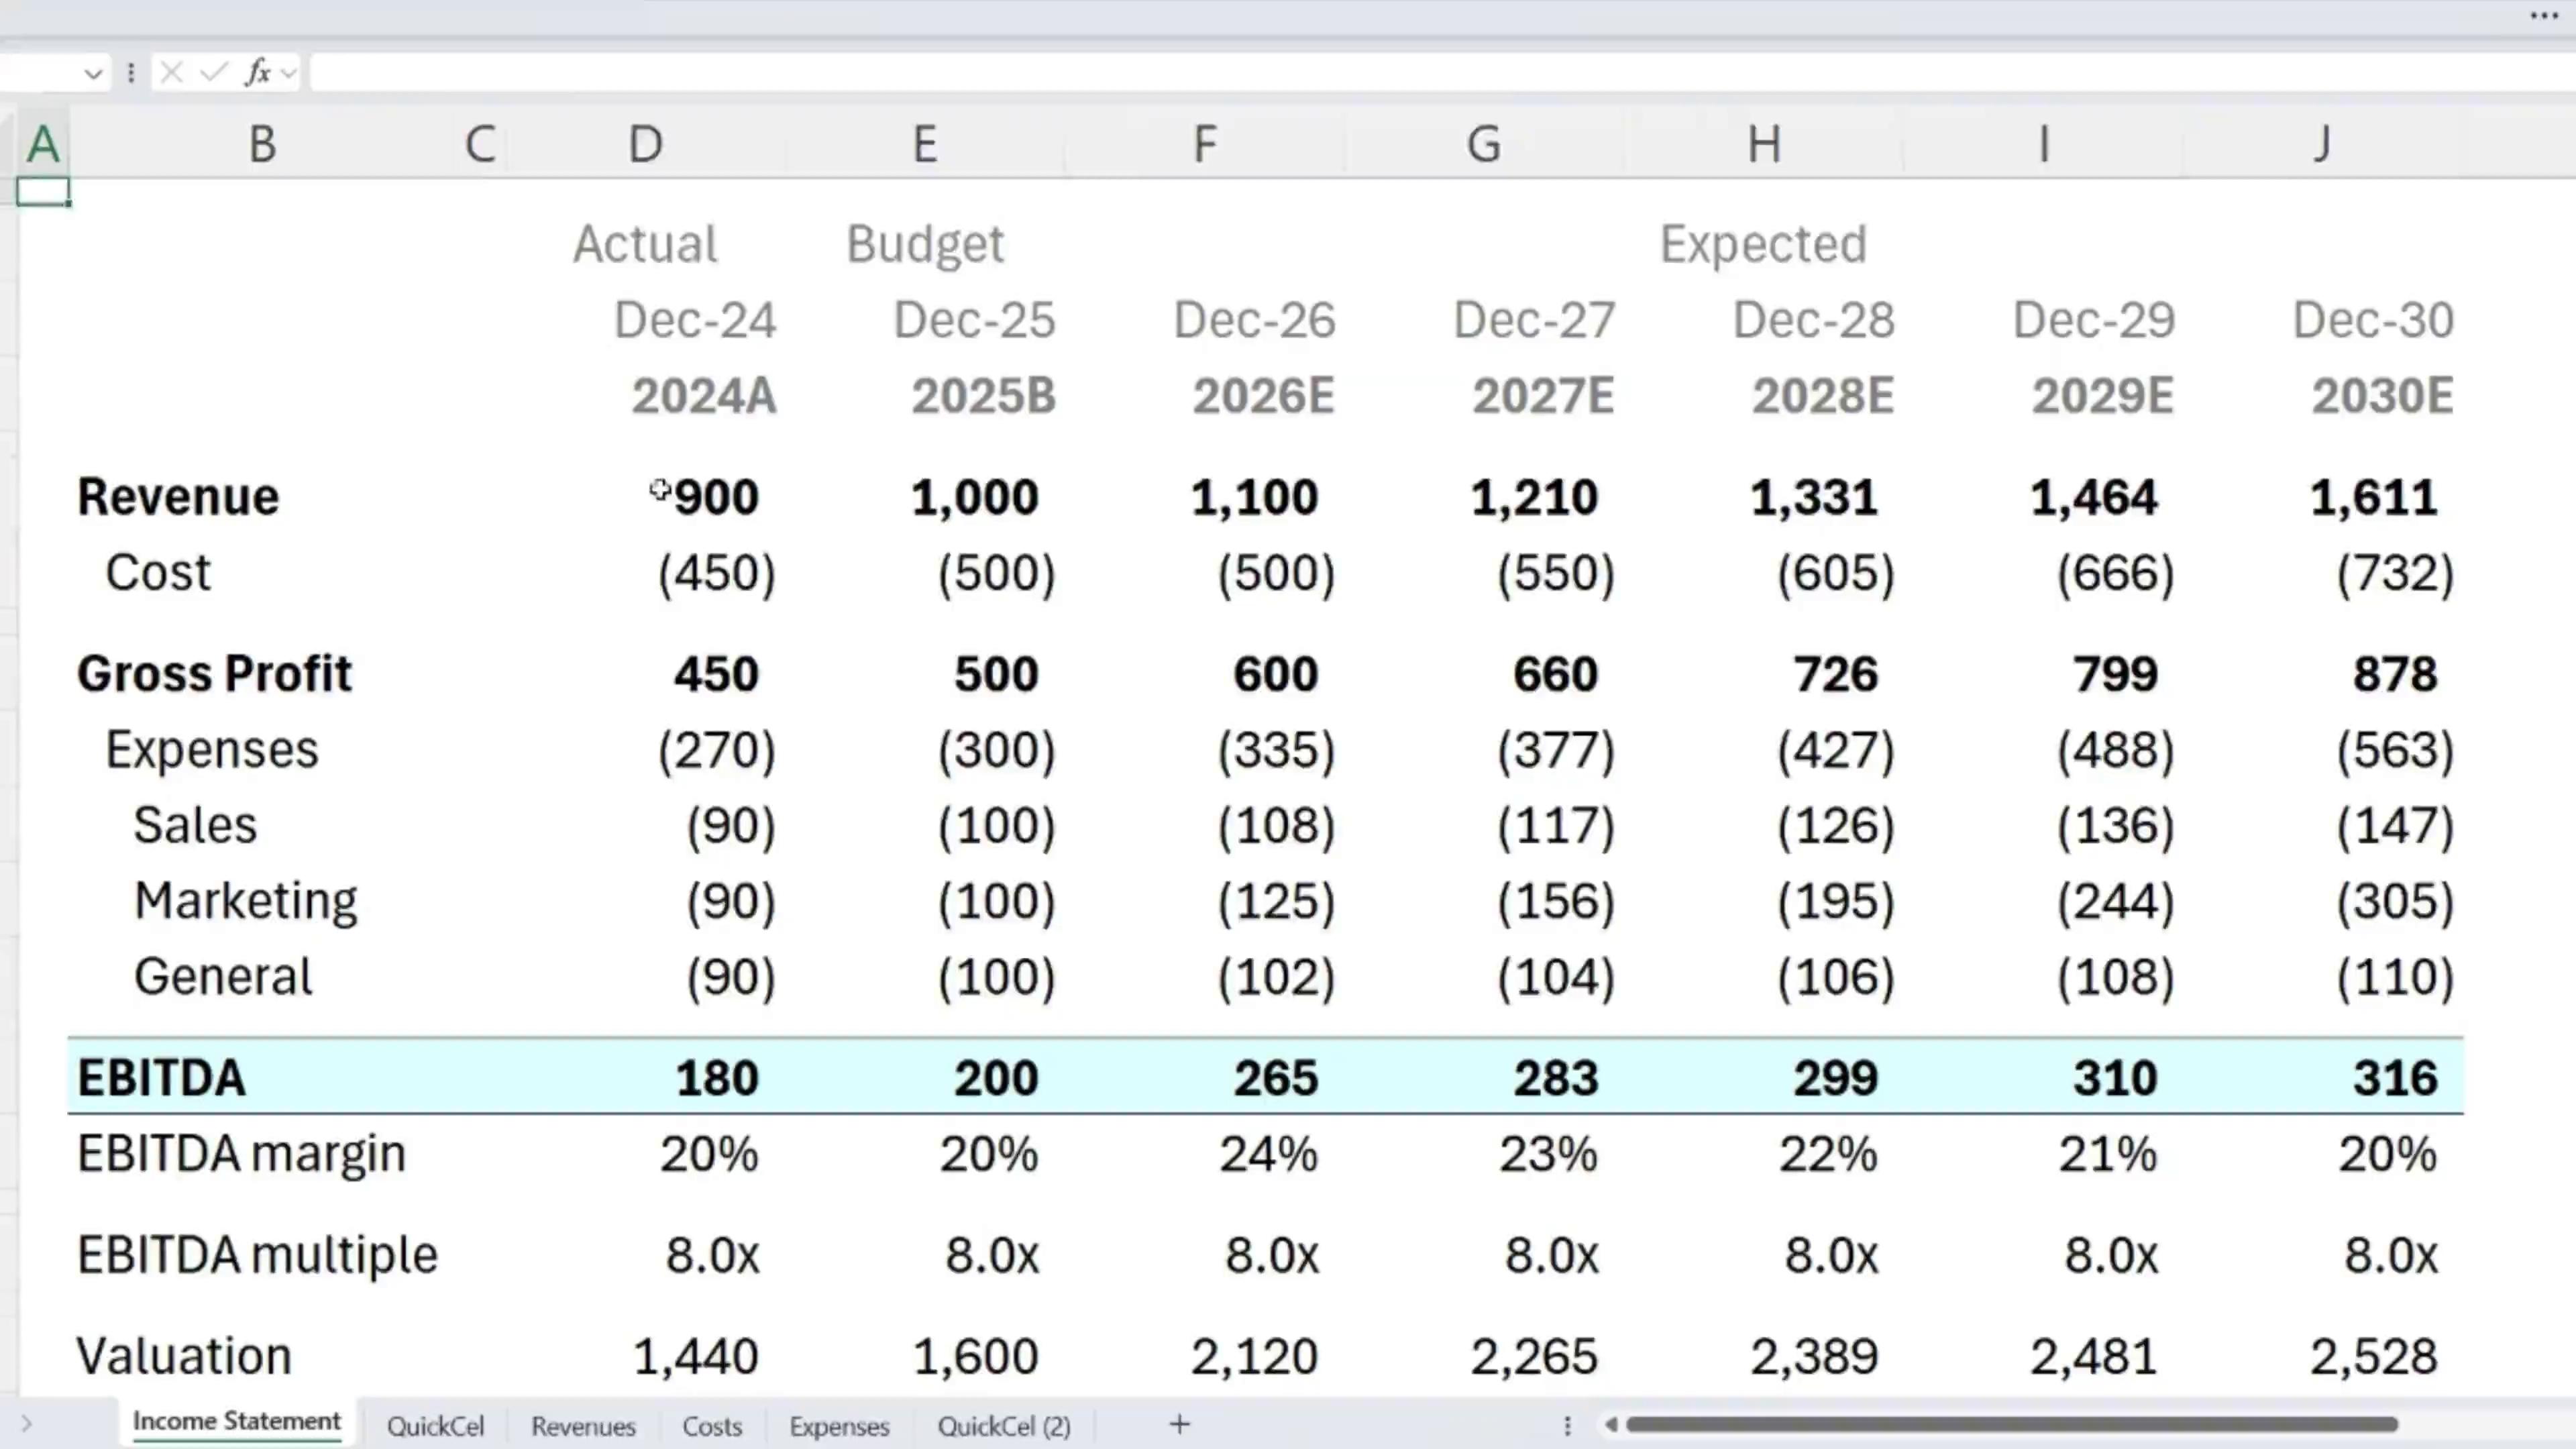Add a new sheet with plus icon
This screenshot has height=1449, width=2576.
point(1179,1424)
